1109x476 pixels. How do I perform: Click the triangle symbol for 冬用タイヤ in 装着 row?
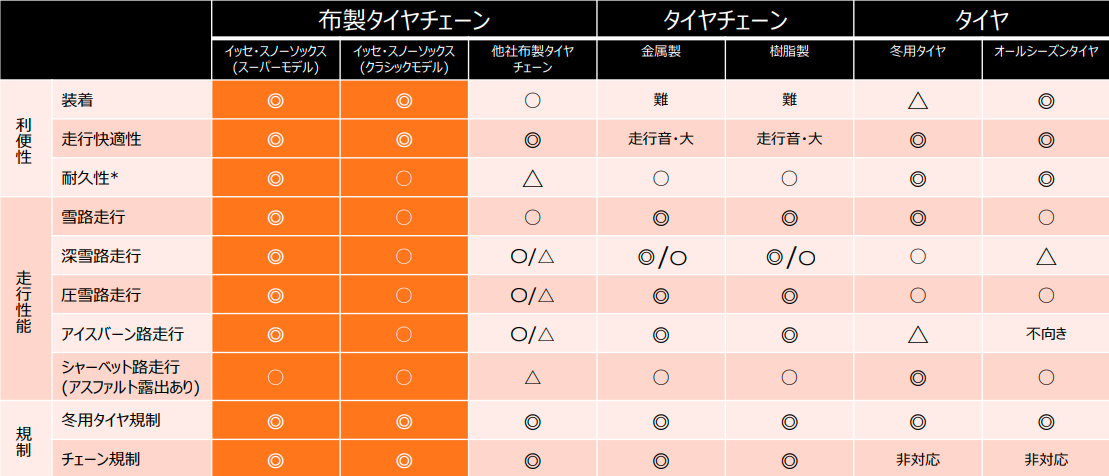[x=918, y=100]
